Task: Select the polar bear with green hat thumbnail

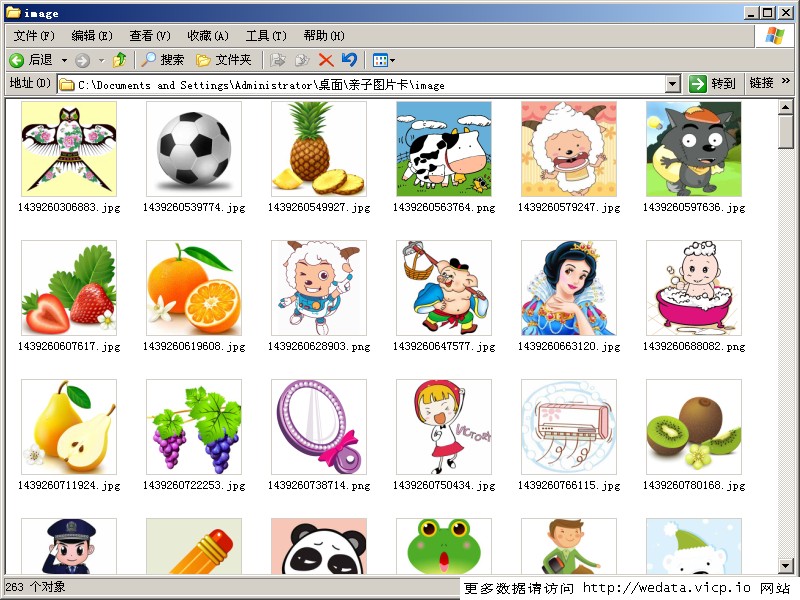Action: click(x=694, y=546)
